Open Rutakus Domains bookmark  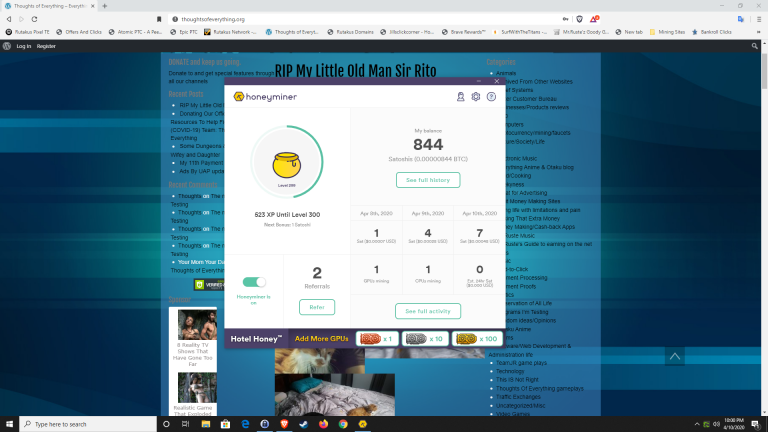tap(350, 32)
